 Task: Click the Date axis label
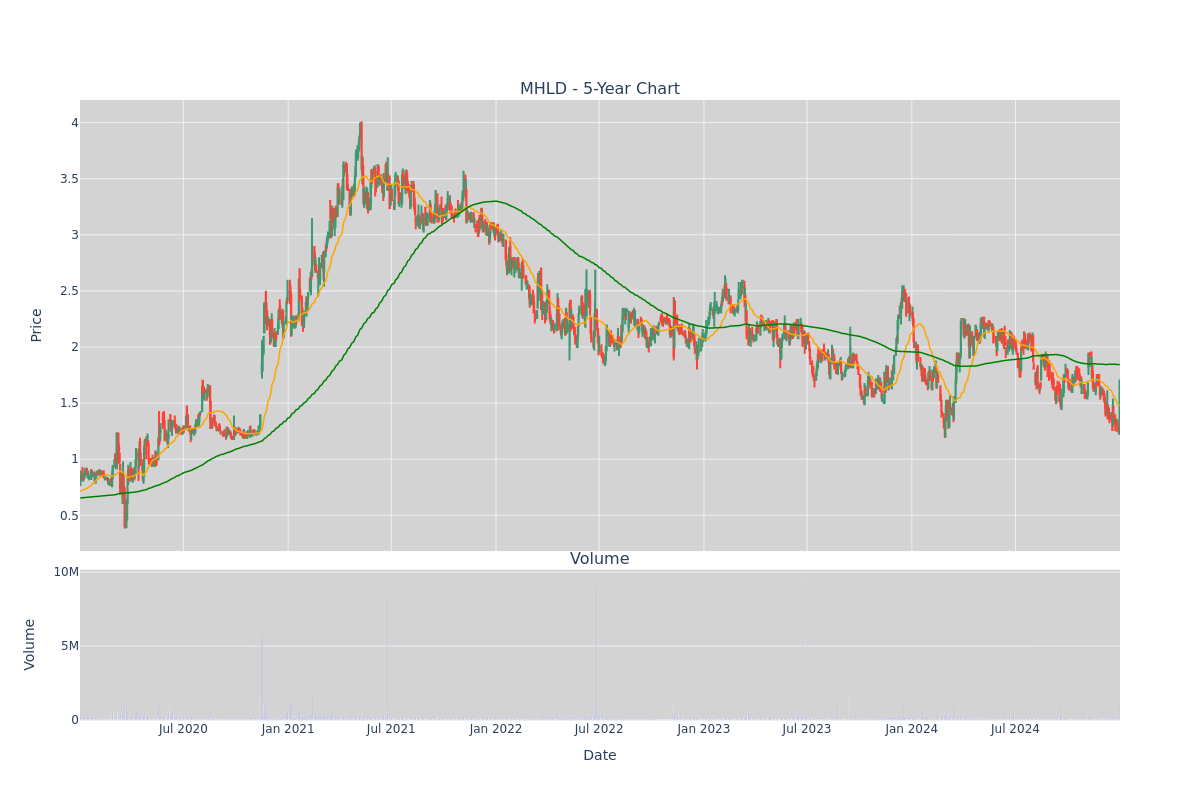click(x=599, y=756)
